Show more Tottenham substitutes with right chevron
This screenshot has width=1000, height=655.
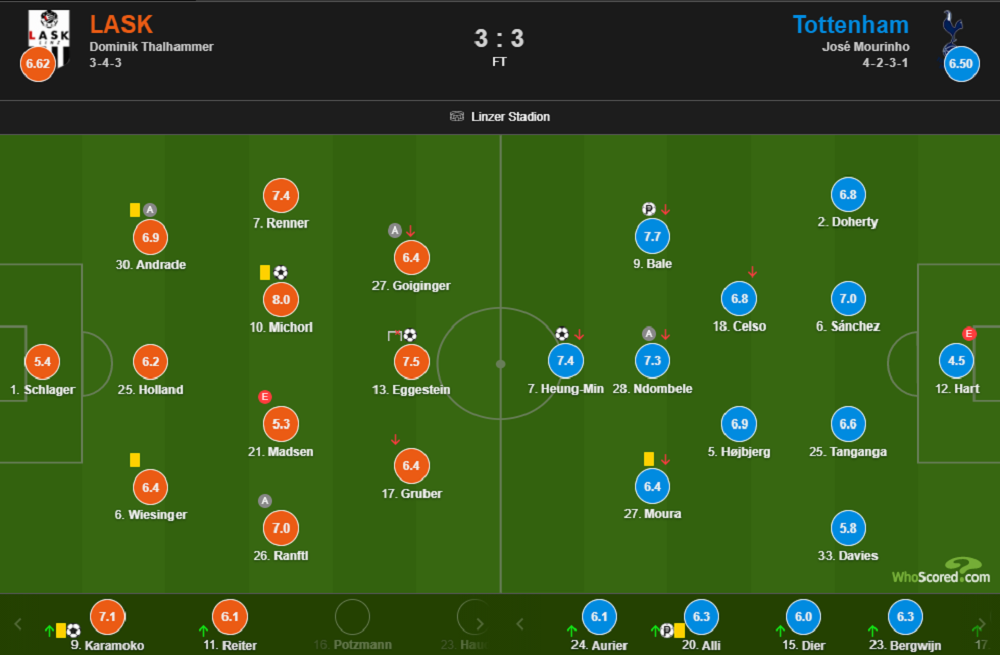[x=982, y=624]
